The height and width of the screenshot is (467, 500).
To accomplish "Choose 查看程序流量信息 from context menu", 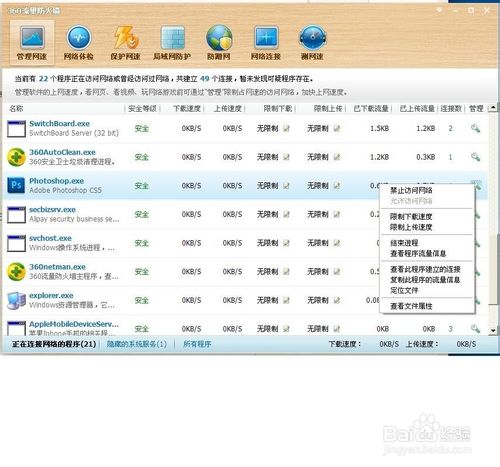I will tap(418, 254).
